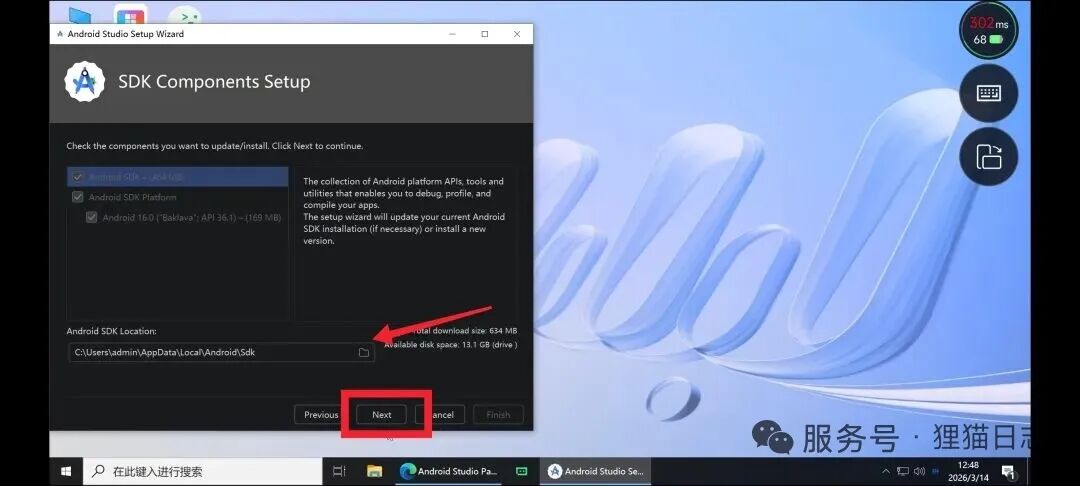Click the Android platform APIs description text
The height and width of the screenshot is (486, 1080).
[x=404, y=211]
